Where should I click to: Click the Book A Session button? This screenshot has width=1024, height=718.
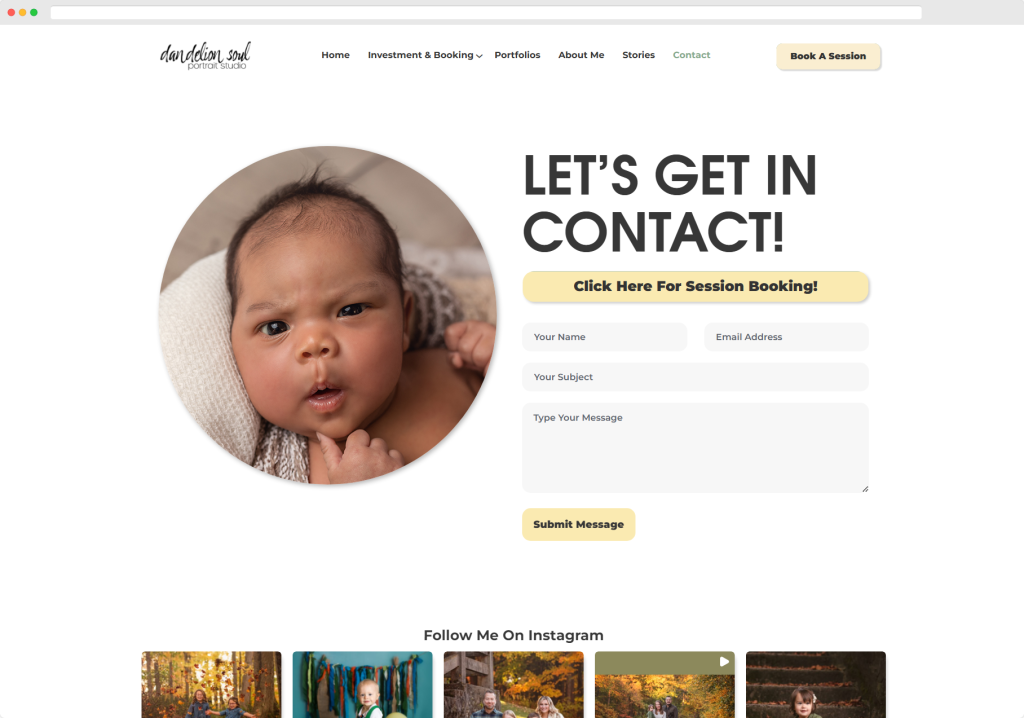[828, 56]
